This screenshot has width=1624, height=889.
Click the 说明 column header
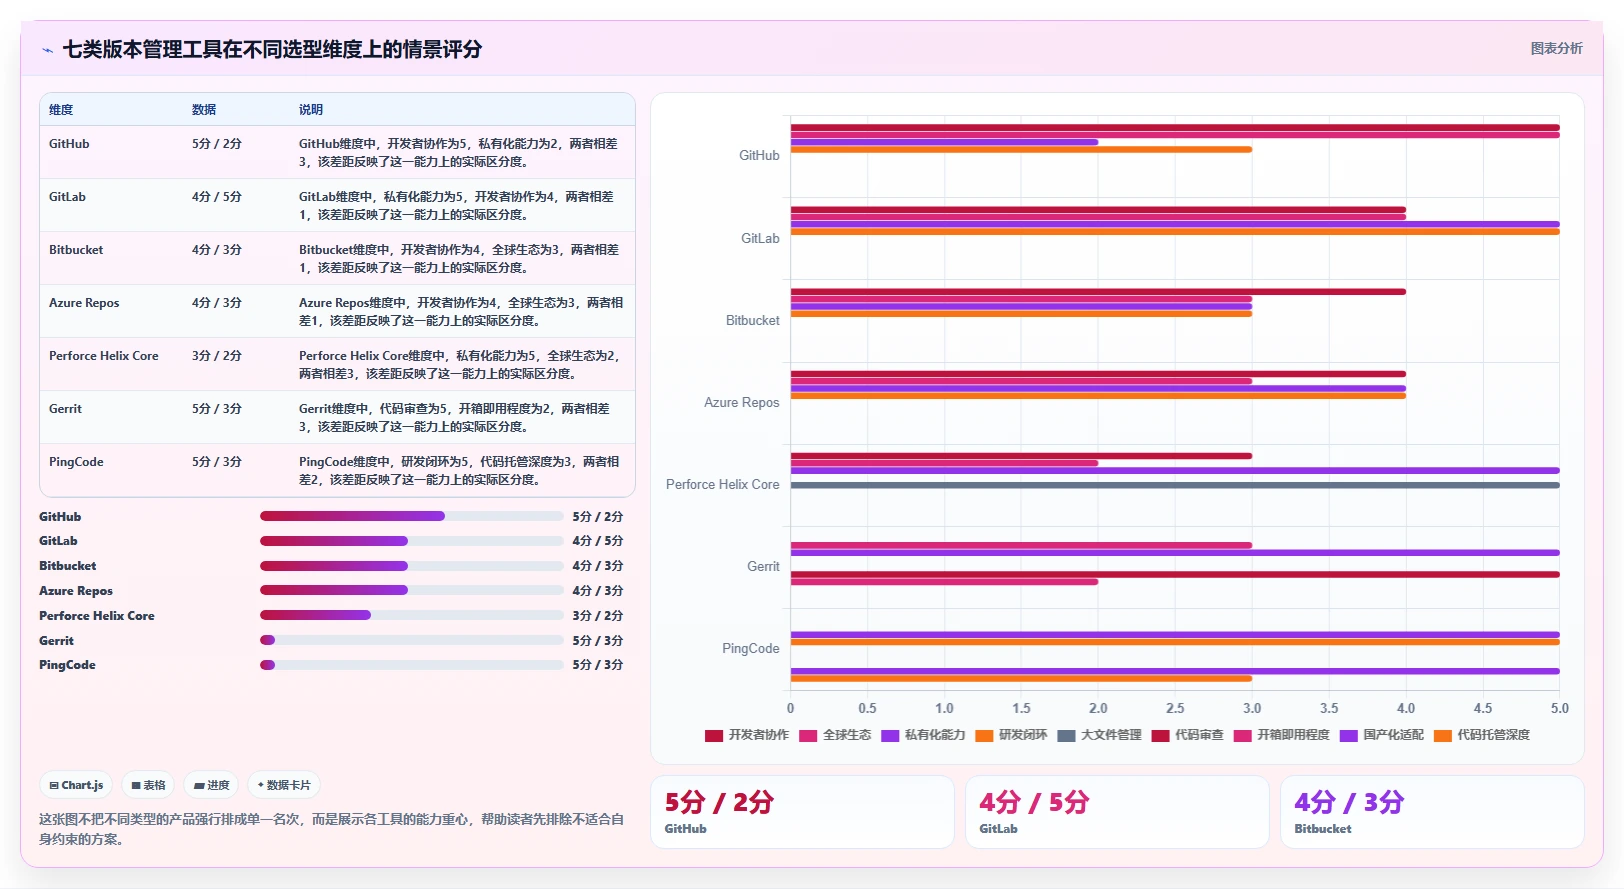pos(311,110)
